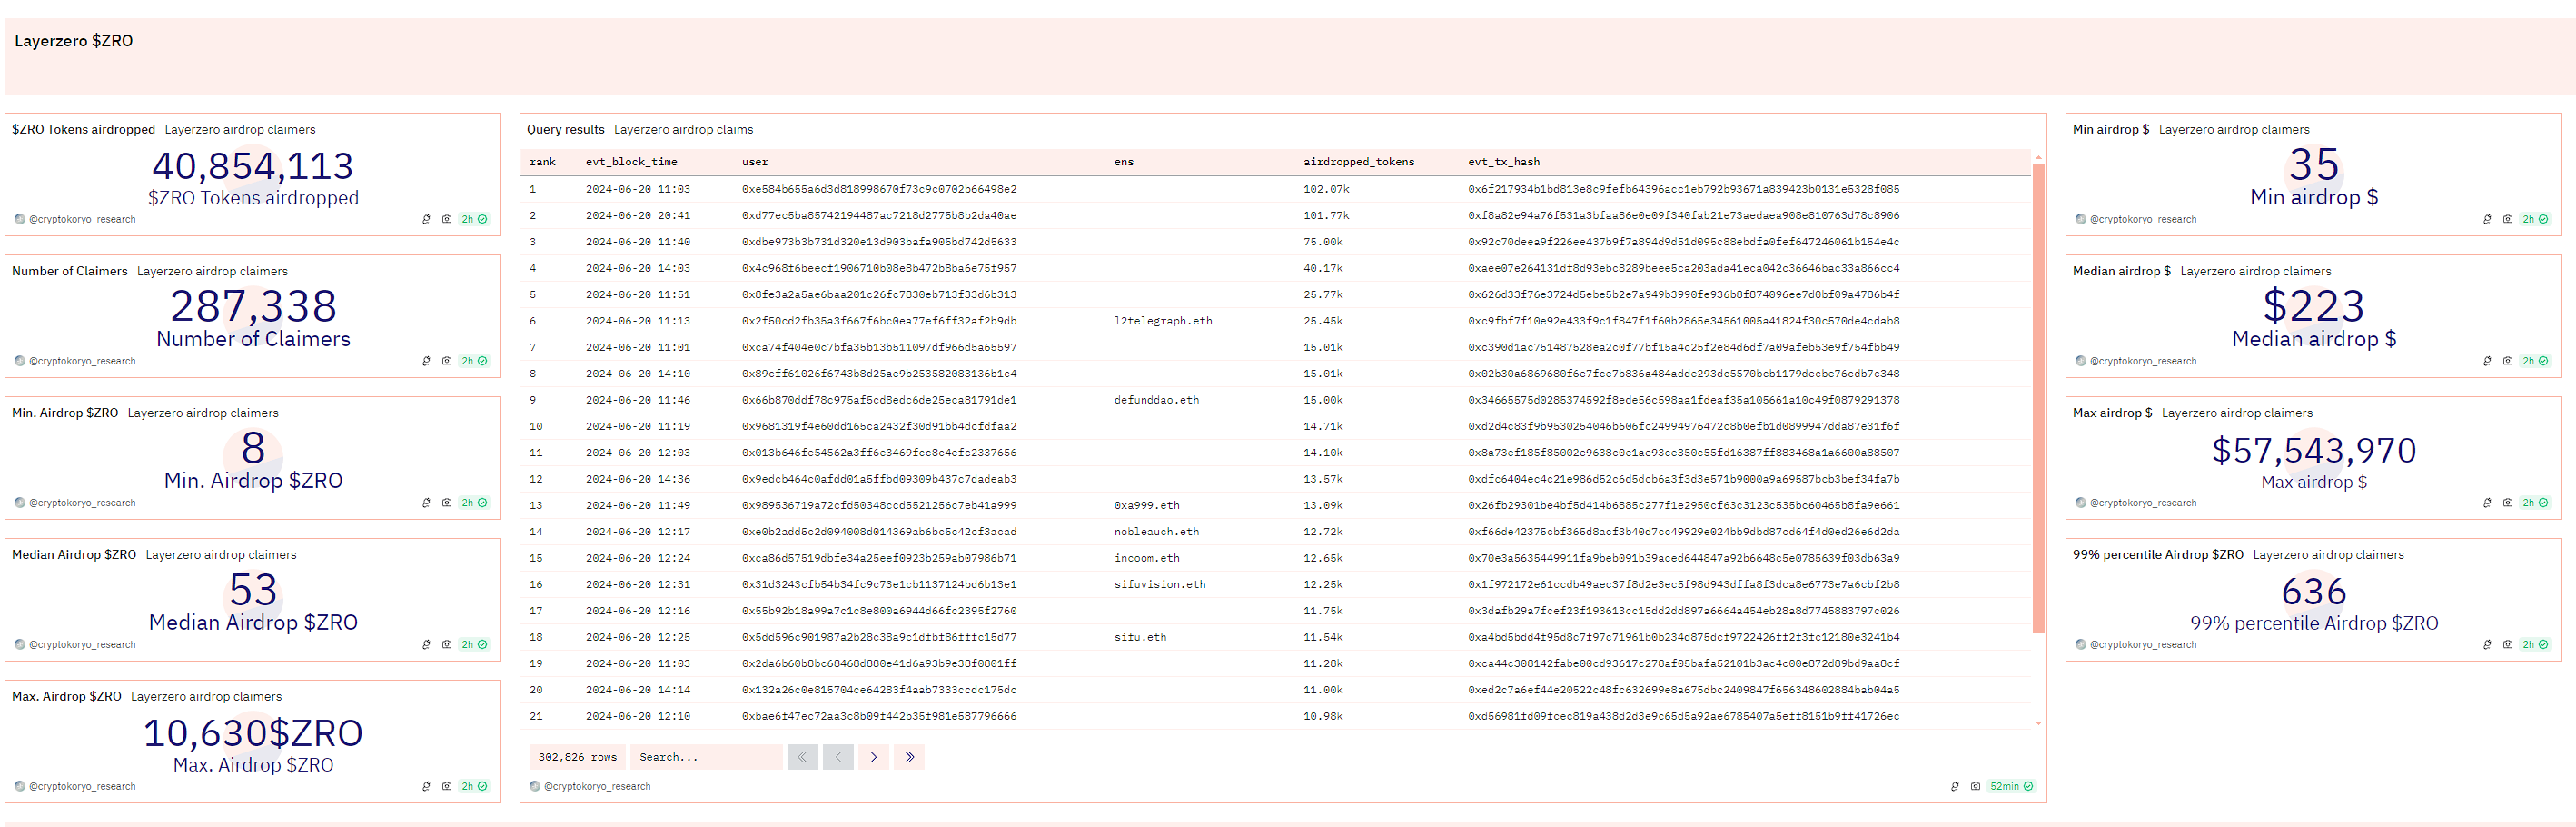
Task: Sort by the rank column header
Action: tap(543, 162)
